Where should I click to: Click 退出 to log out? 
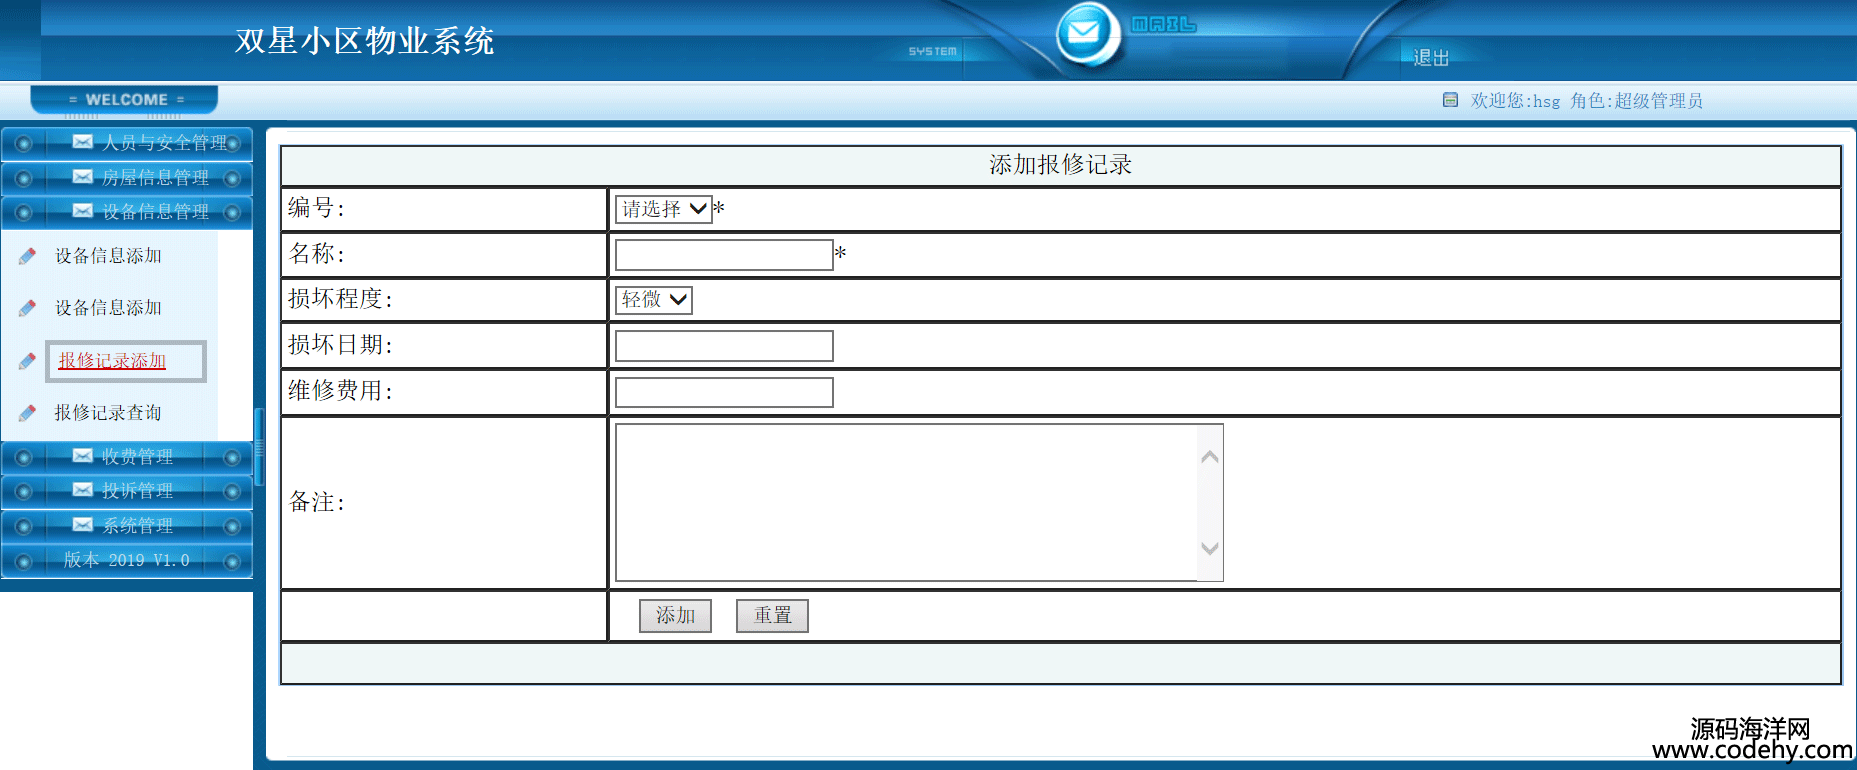(x=1431, y=58)
